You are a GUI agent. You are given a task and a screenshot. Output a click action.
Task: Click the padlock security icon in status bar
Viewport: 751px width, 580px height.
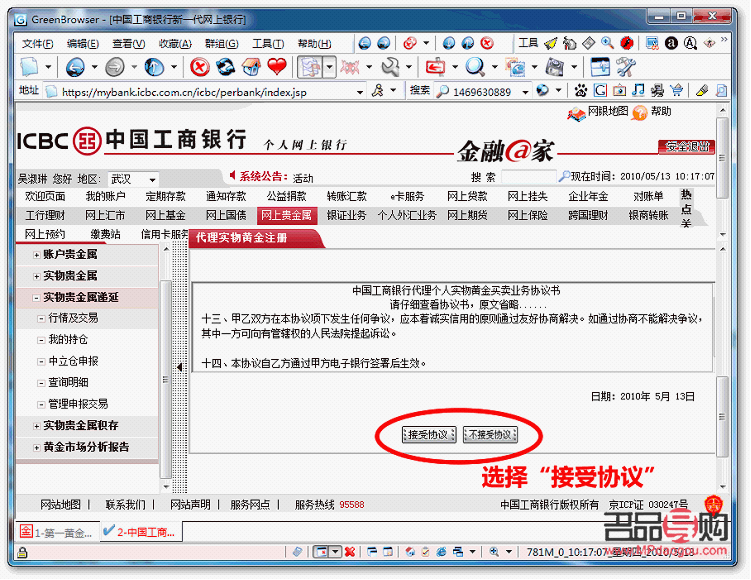[x=22, y=553]
